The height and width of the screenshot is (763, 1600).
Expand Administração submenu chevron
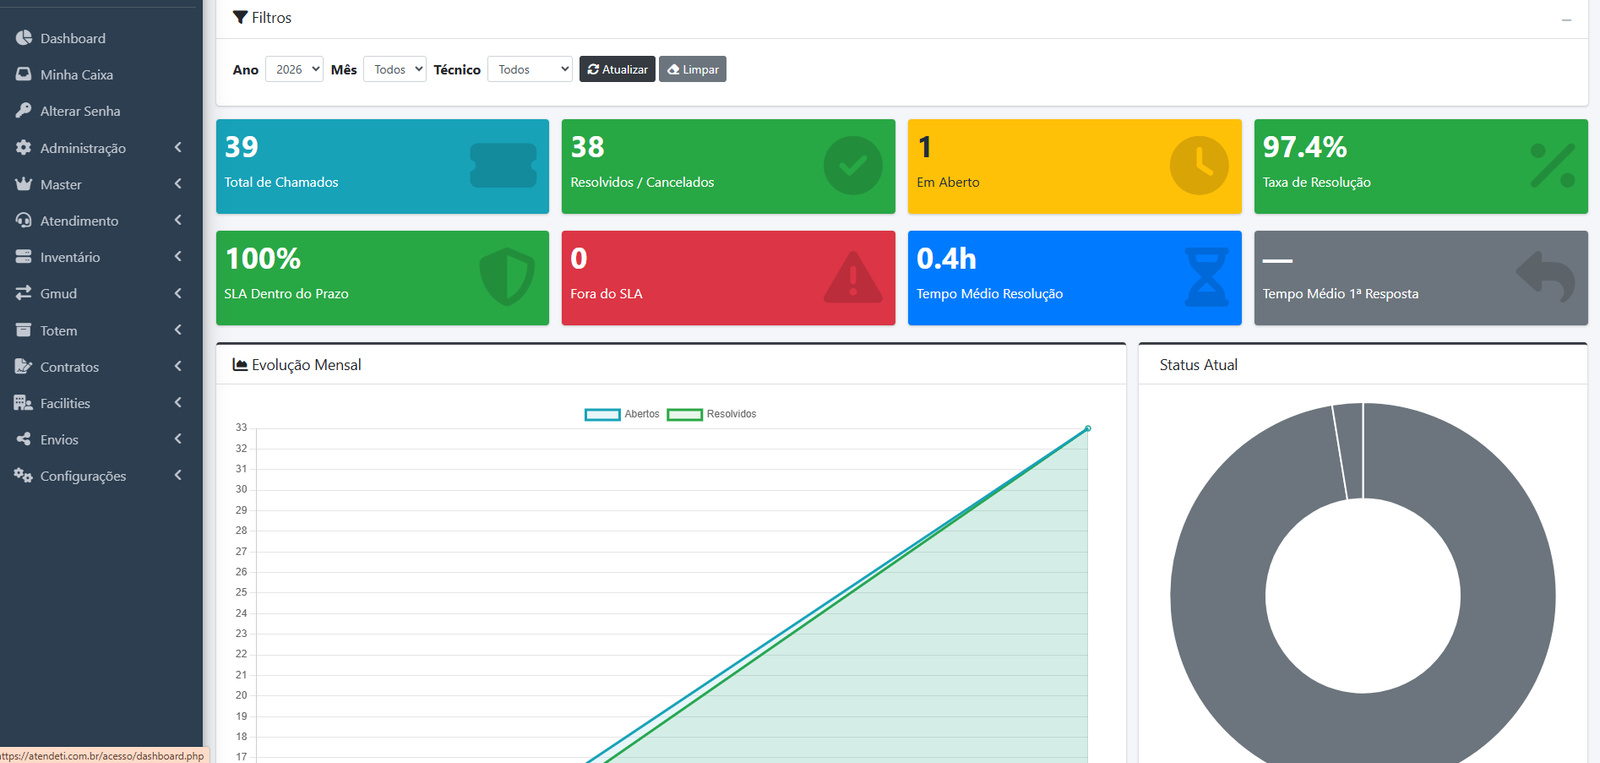178,147
